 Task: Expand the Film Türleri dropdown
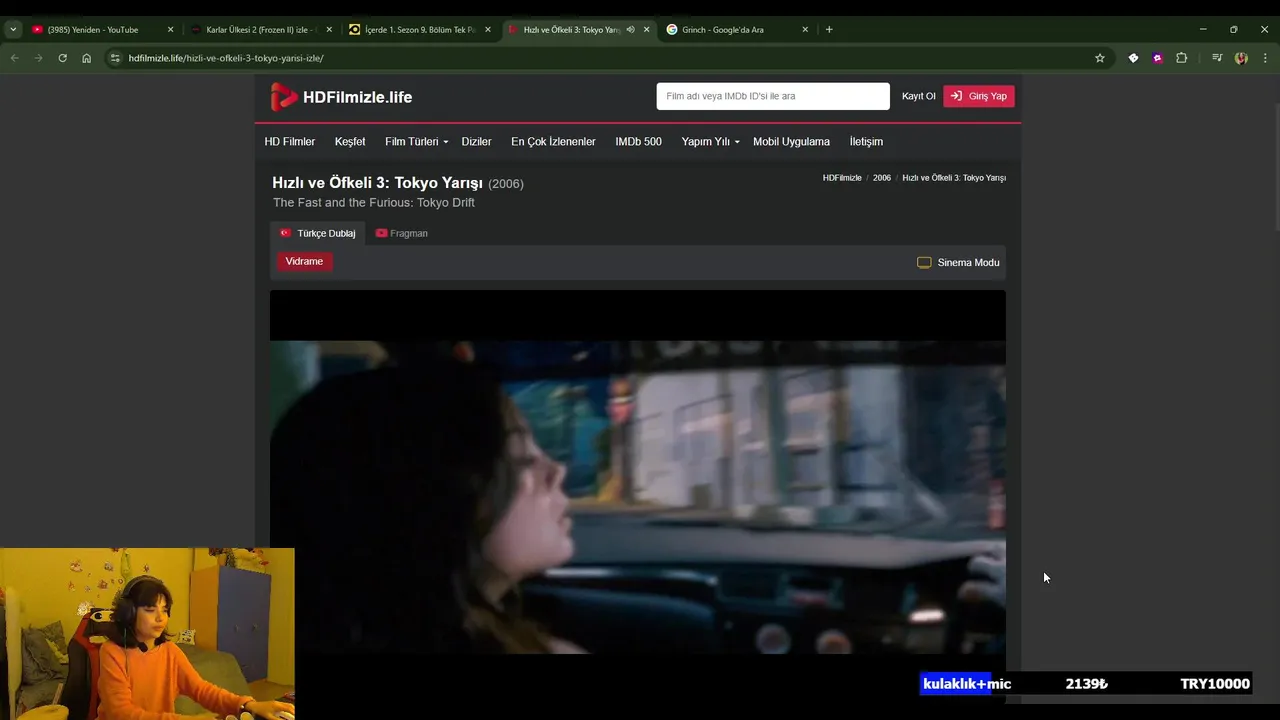(x=416, y=142)
